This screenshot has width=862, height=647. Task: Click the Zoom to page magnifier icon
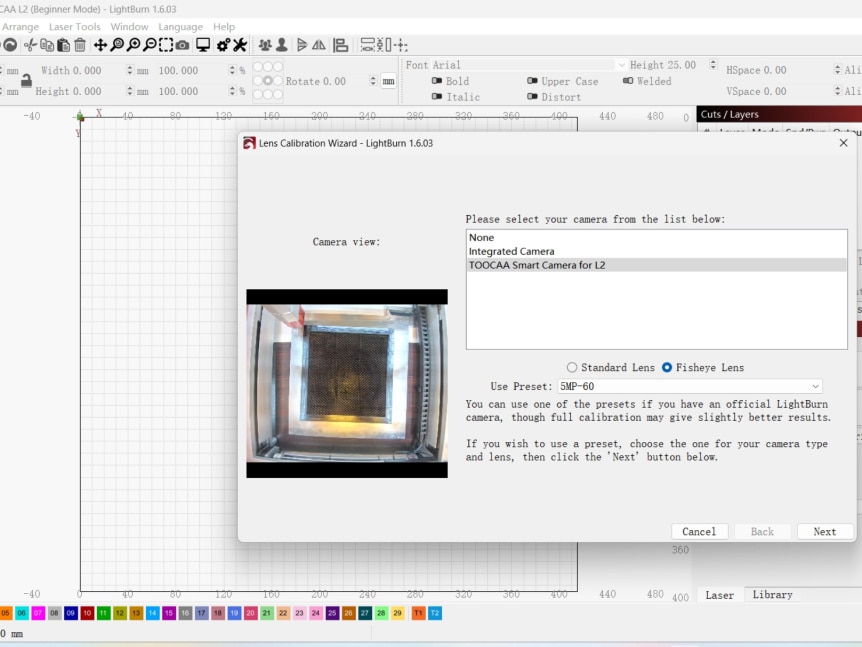point(117,45)
